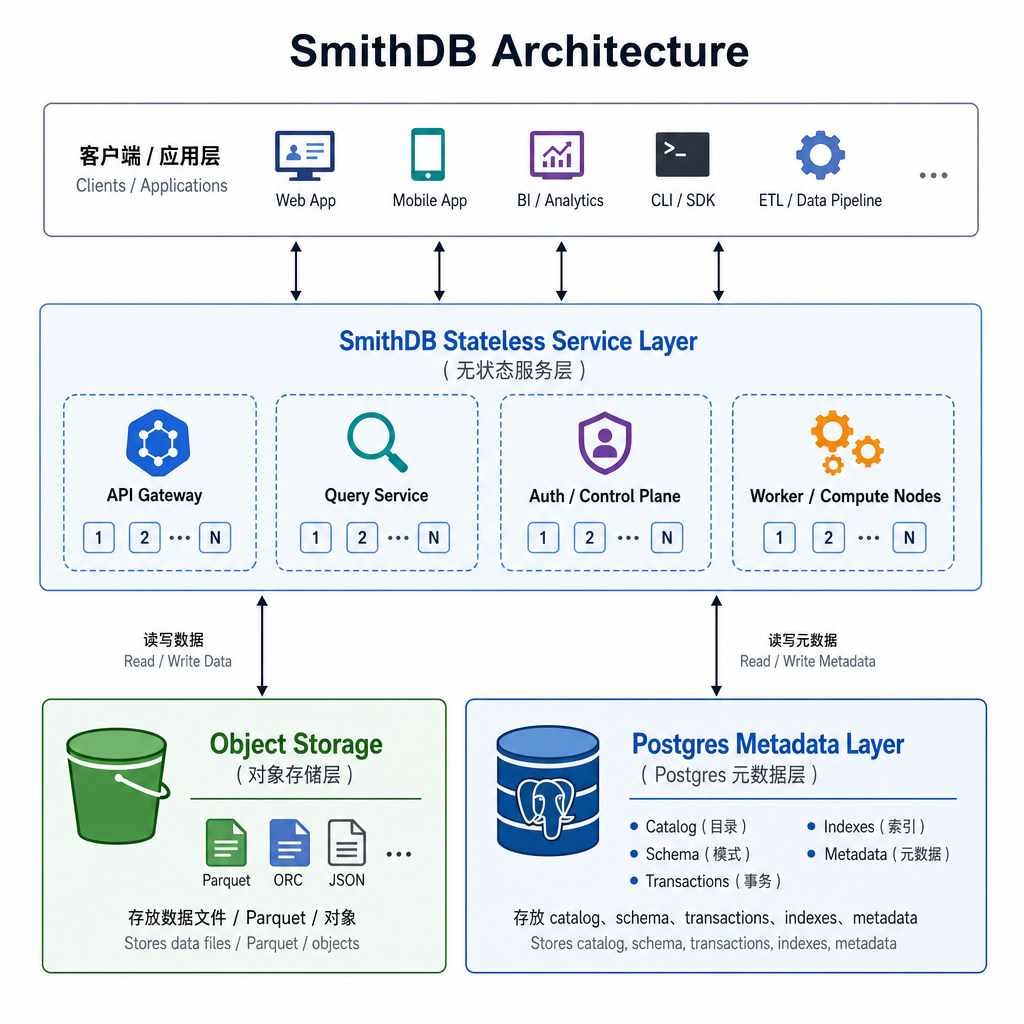Click the green Object Storage bucket icon
Viewport: 1024px width, 1024px height.
[x=118, y=786]
